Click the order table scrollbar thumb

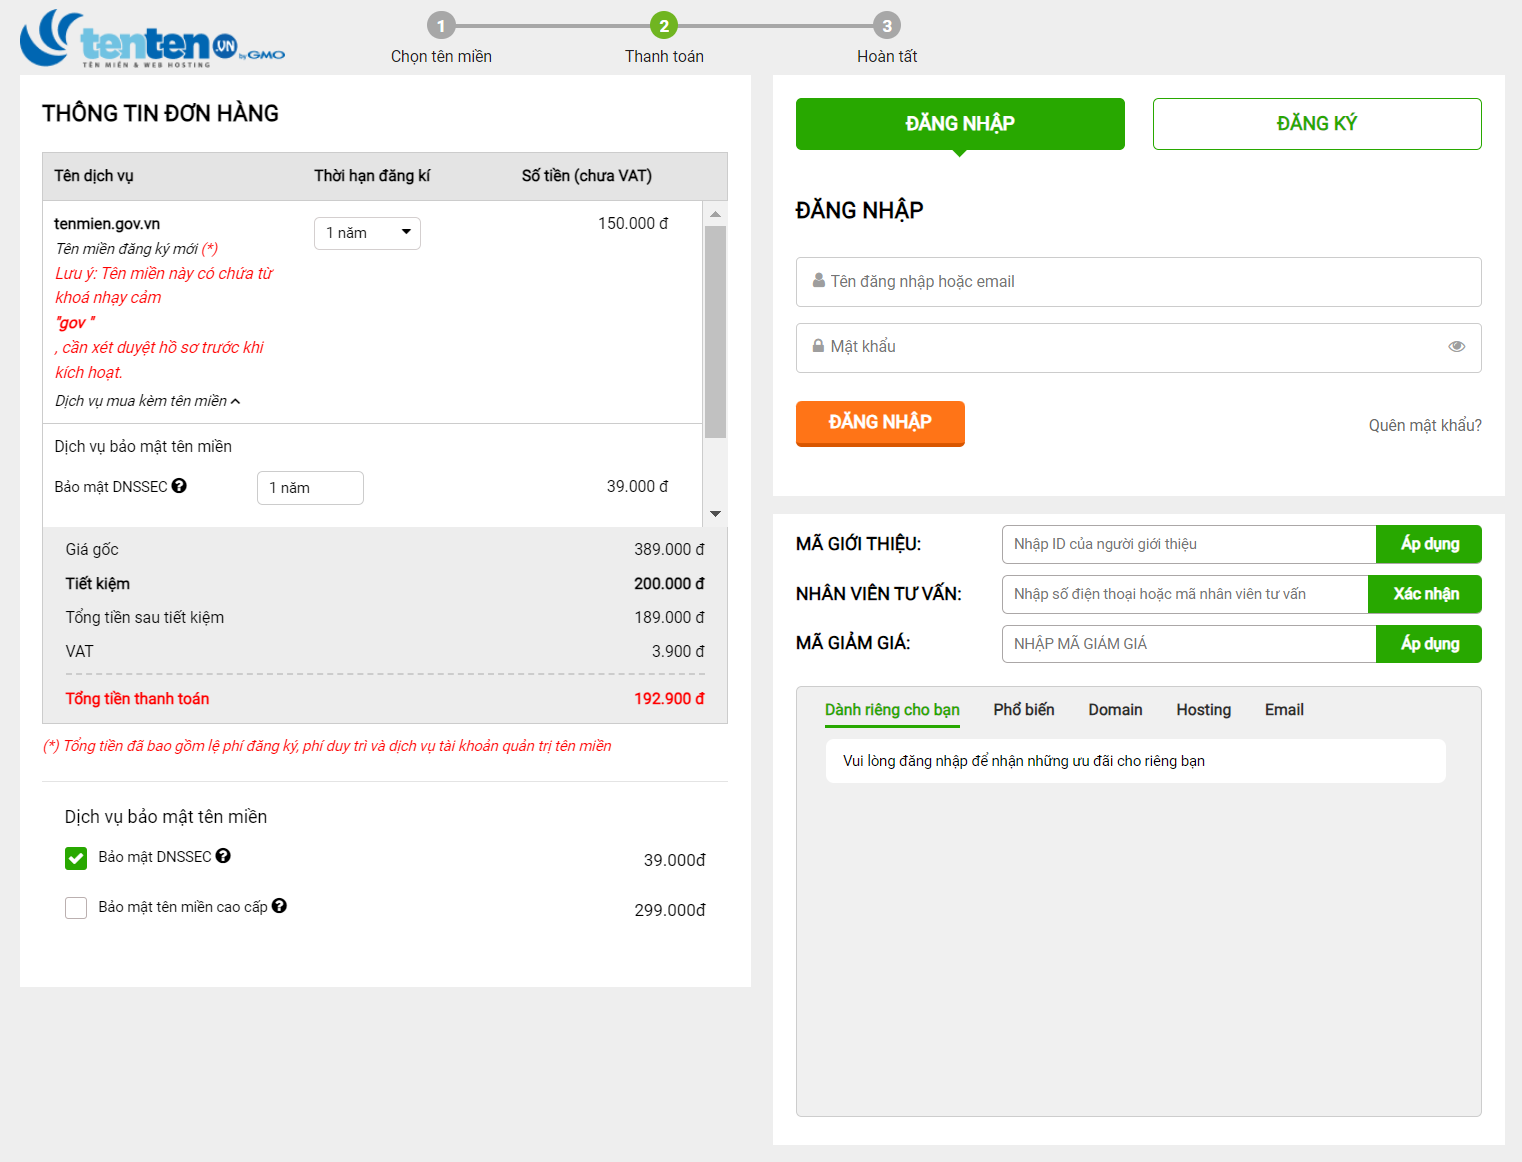[x=715, y=332]
